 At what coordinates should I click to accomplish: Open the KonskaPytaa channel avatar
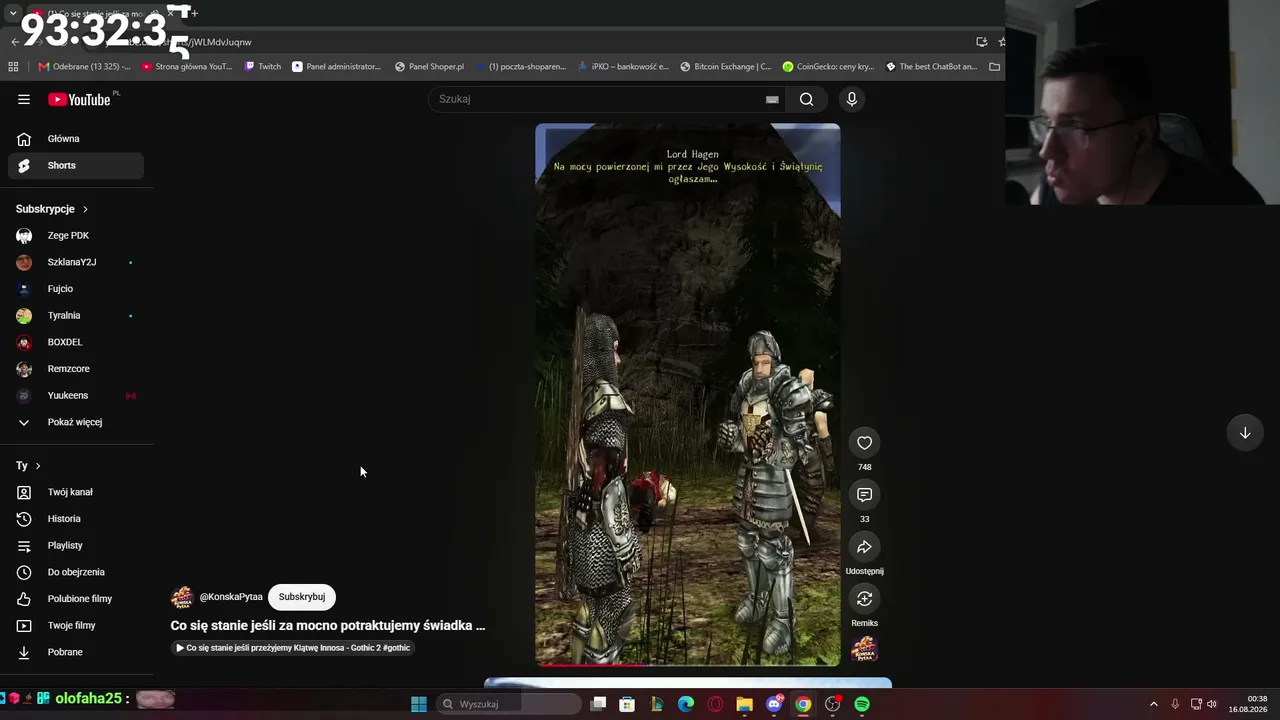tap(182, 597)
